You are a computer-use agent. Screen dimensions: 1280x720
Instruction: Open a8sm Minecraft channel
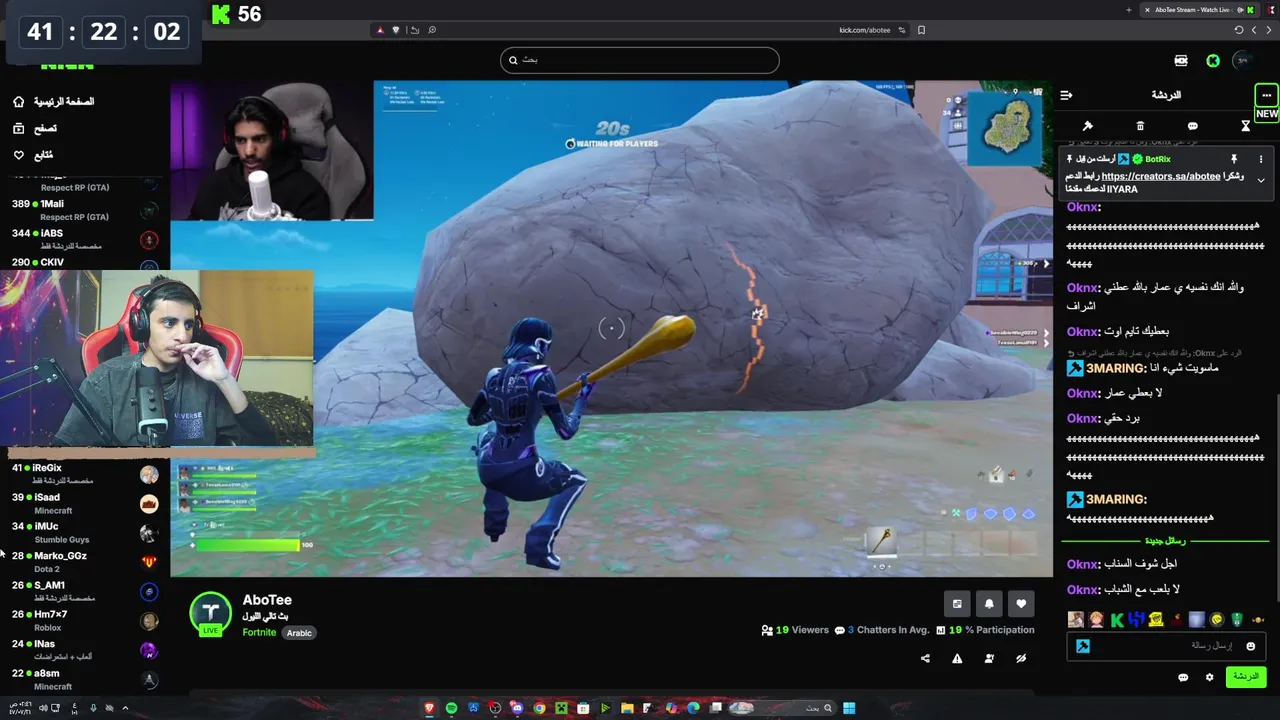pyautogui.click(x=85, y=679)
